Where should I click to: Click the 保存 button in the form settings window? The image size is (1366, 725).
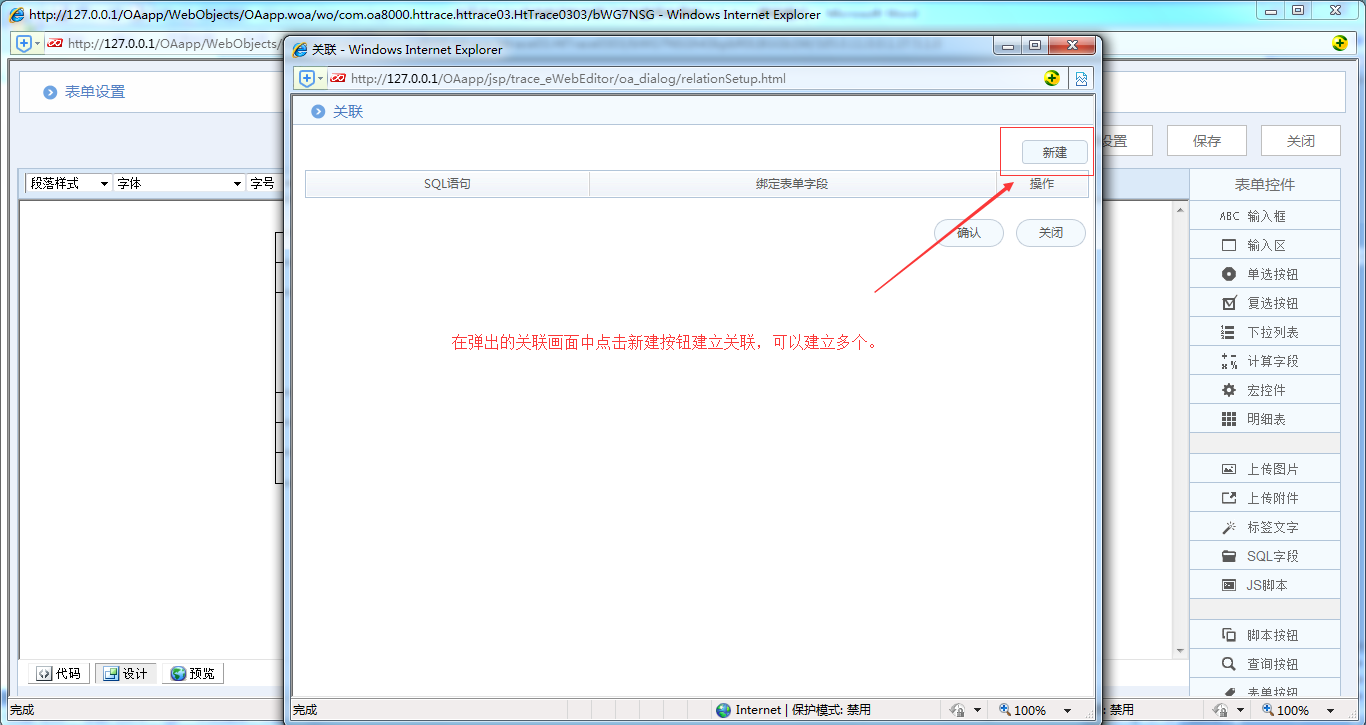click(x=1207, y=141)
